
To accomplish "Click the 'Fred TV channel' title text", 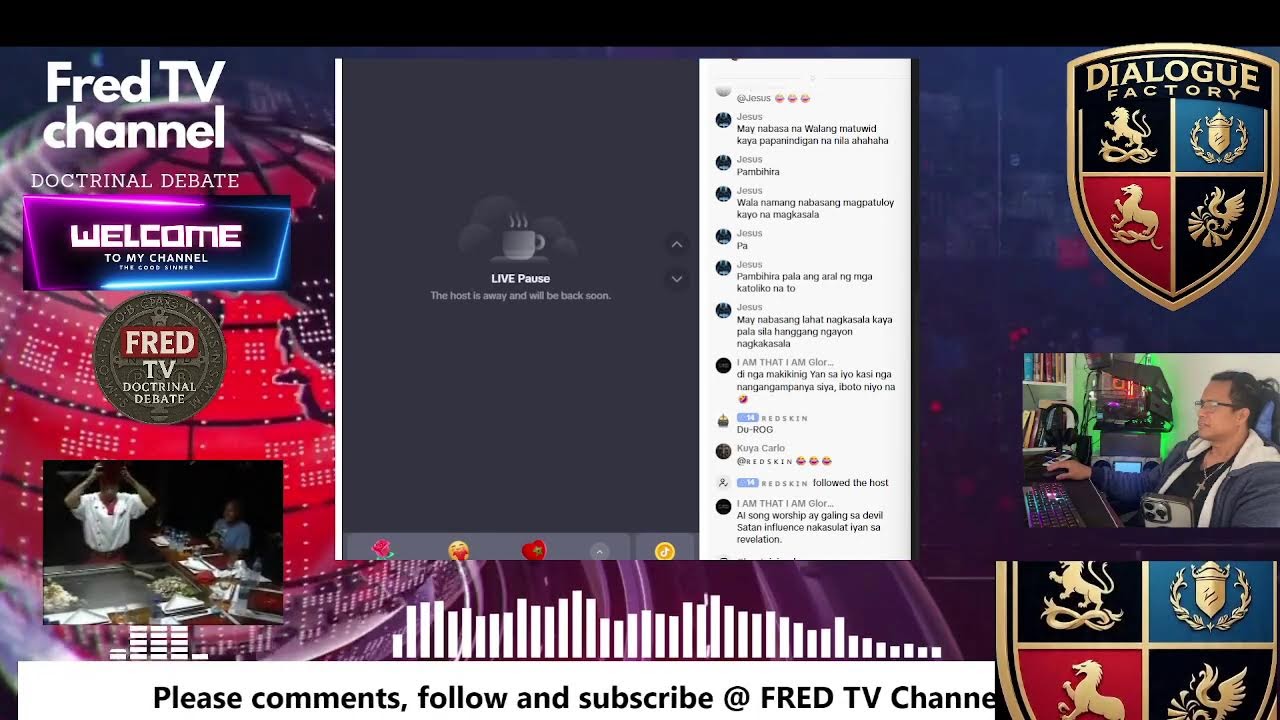I will point(135,105).
